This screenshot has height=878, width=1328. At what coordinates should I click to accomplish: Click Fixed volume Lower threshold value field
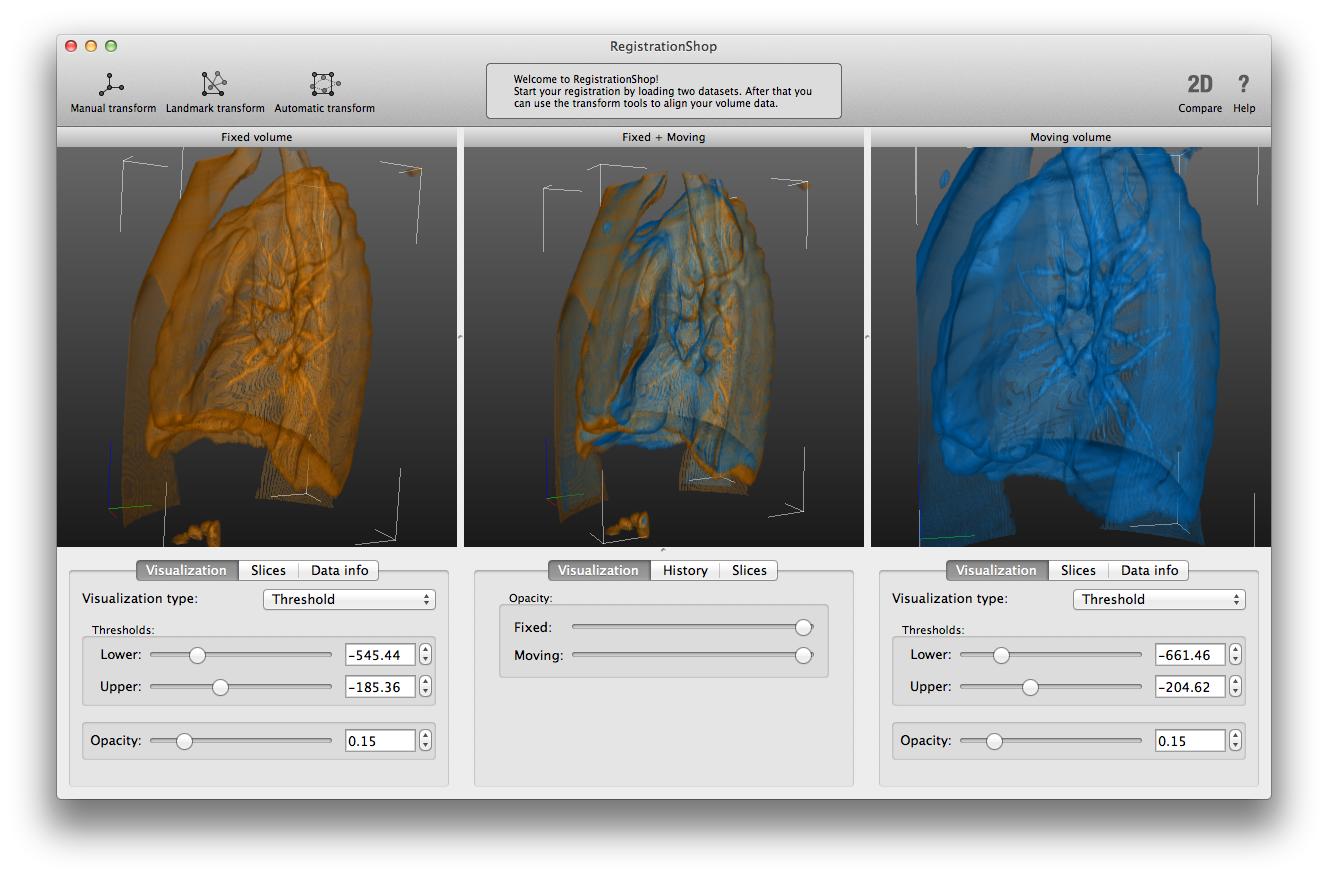(x=379, y=655)
